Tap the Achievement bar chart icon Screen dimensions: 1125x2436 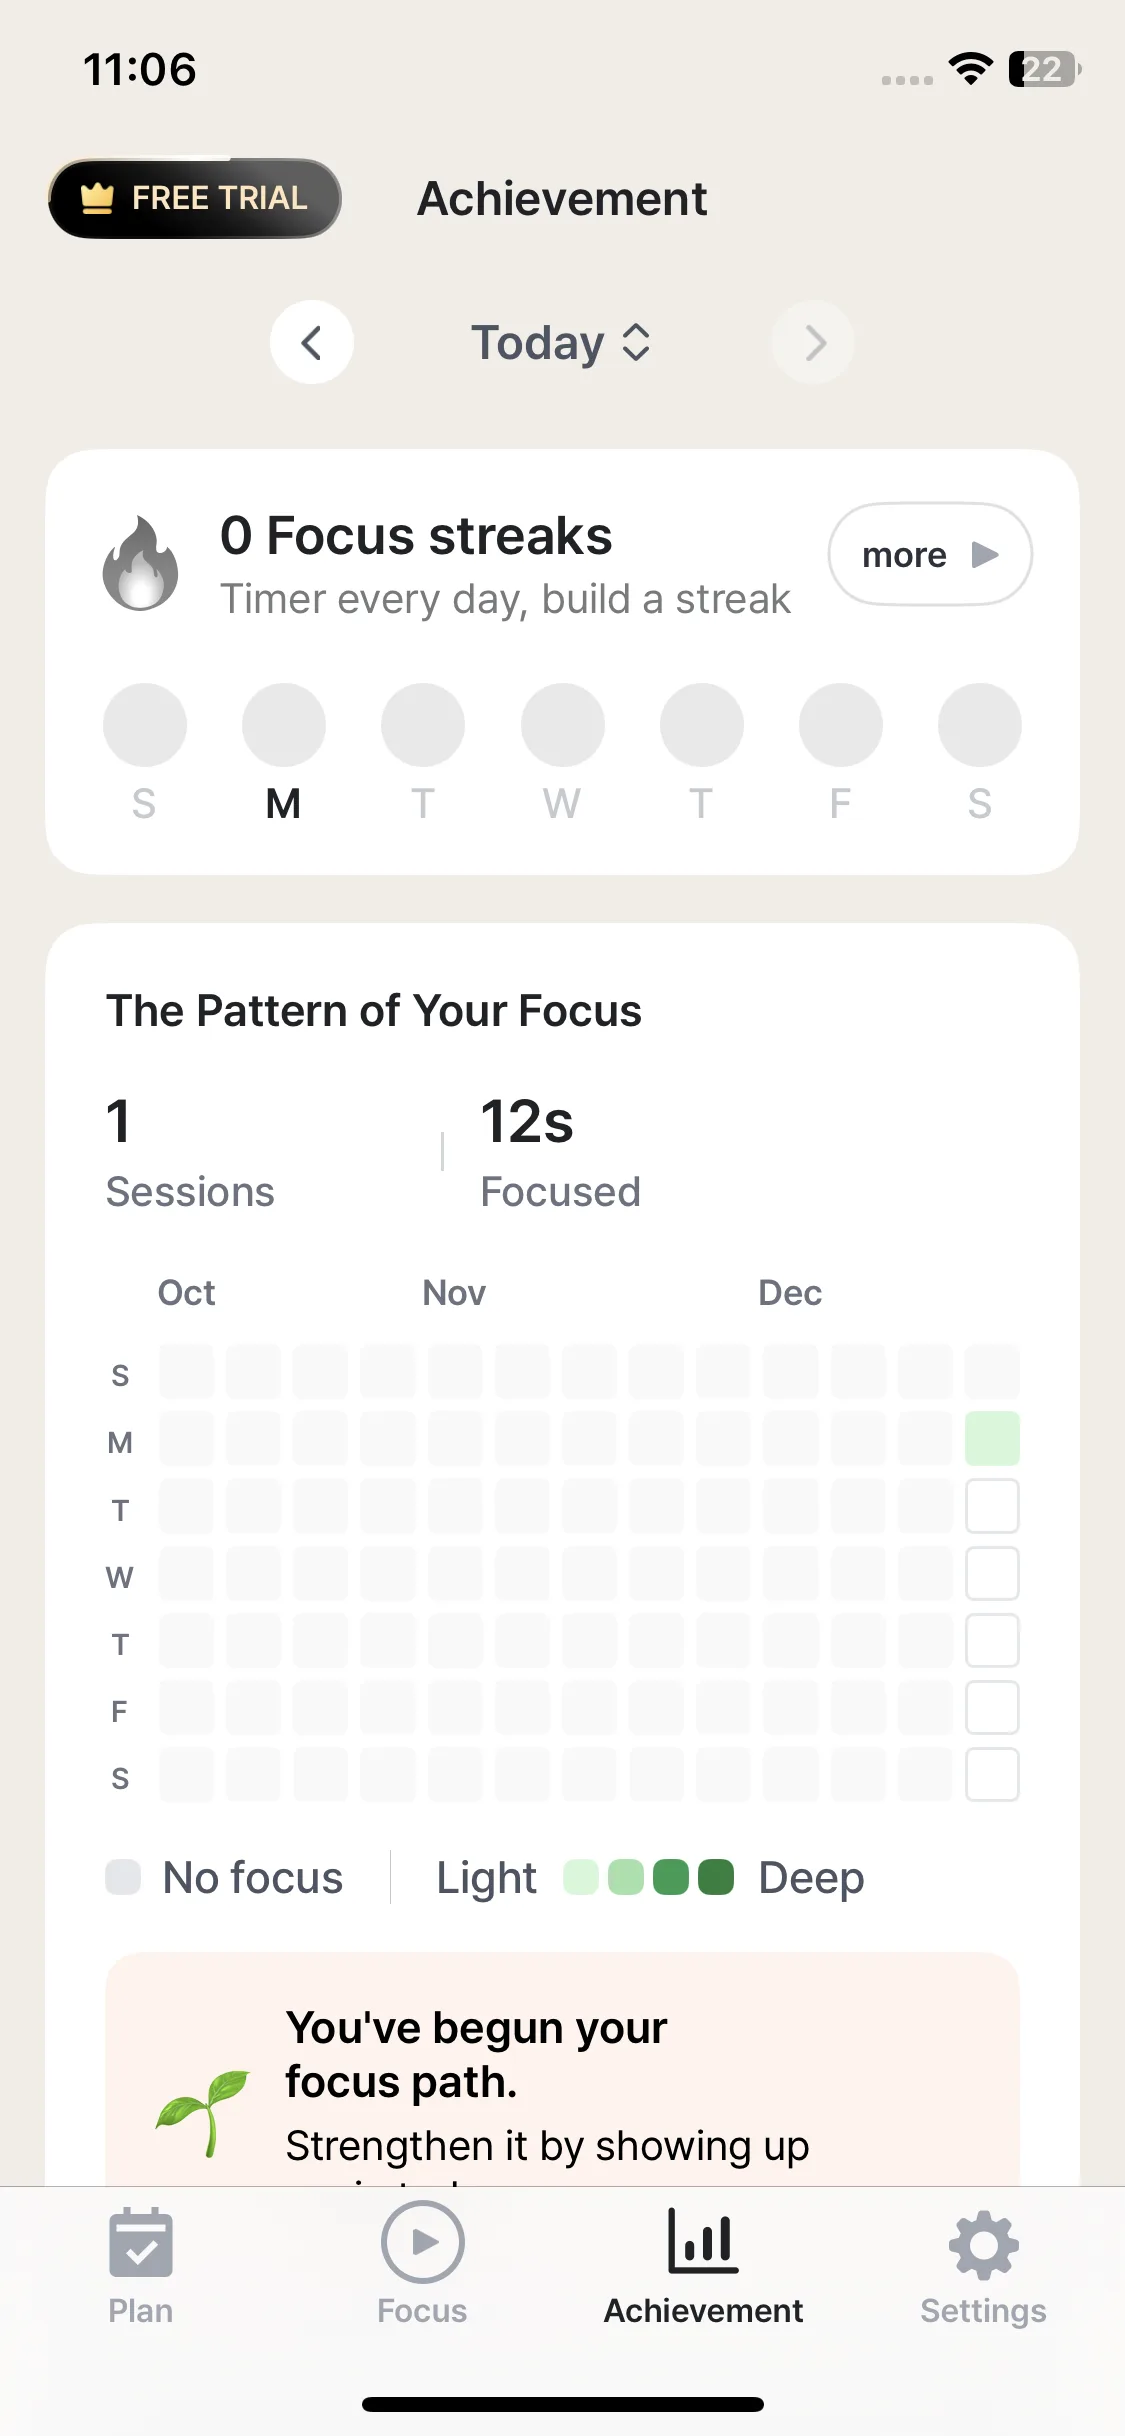point(703,2242)
